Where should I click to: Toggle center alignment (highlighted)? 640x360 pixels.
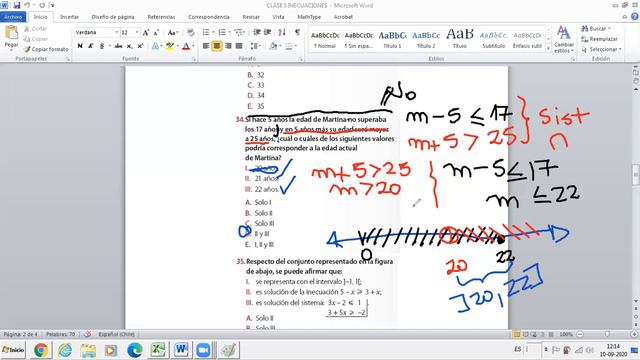(x=217, y=46)
